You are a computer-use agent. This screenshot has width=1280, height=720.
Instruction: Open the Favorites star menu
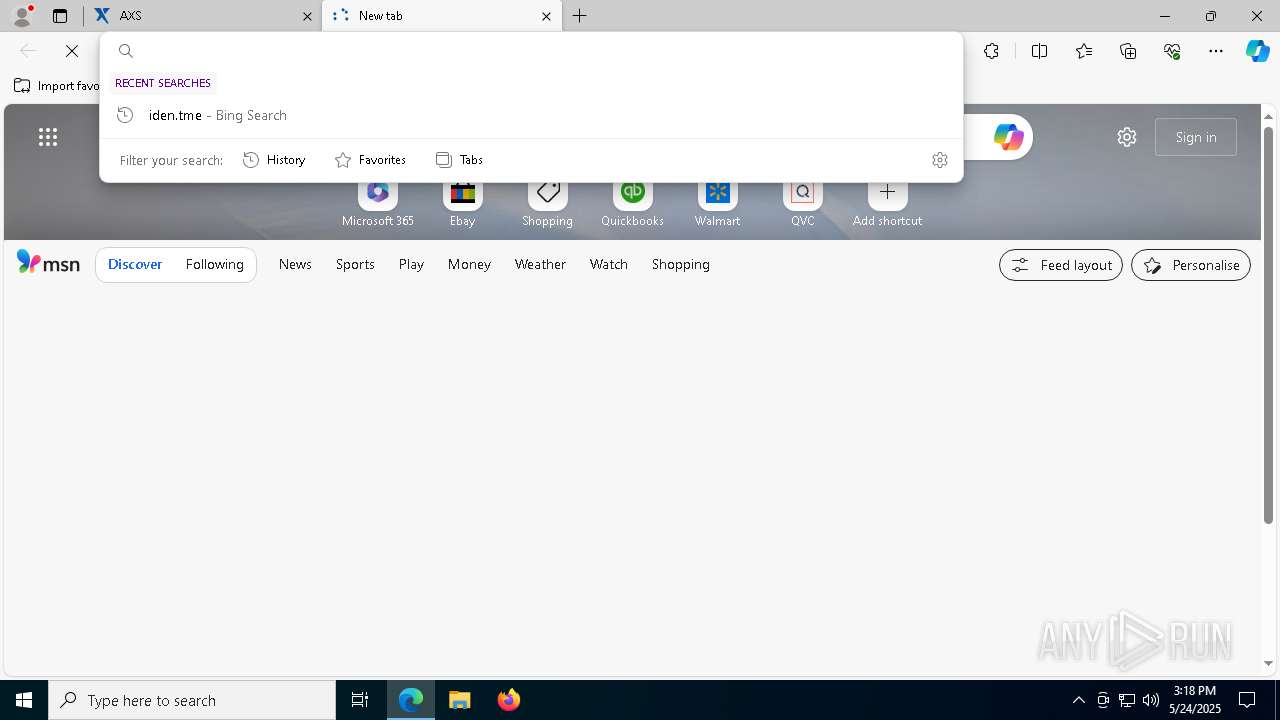point(1084,51)
